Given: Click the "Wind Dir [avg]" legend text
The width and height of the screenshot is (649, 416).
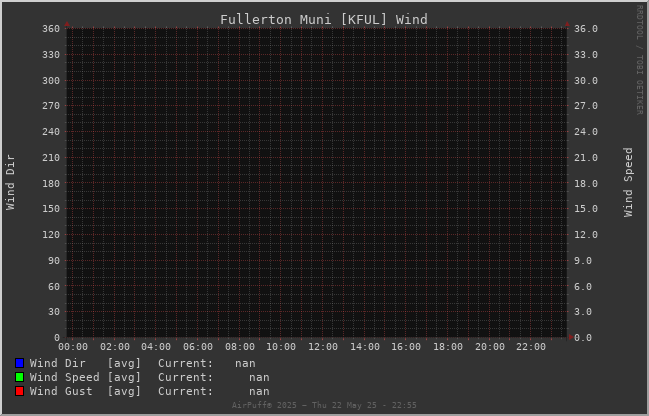Looking at the screenshot, I should [85, 363].
